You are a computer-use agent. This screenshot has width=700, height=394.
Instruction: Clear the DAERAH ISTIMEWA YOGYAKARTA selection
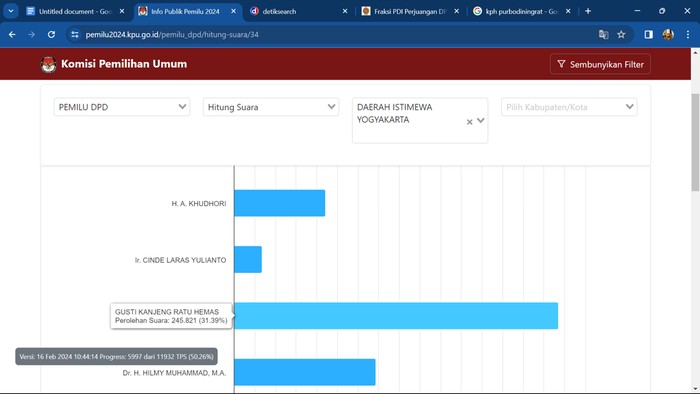[x=469, y=122]
